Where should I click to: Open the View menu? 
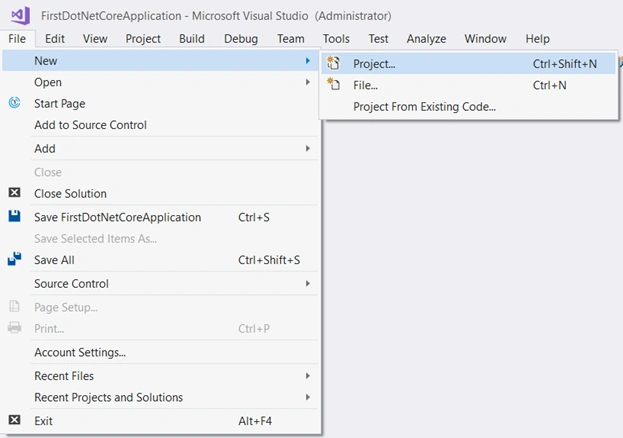(x=95, y=39)
